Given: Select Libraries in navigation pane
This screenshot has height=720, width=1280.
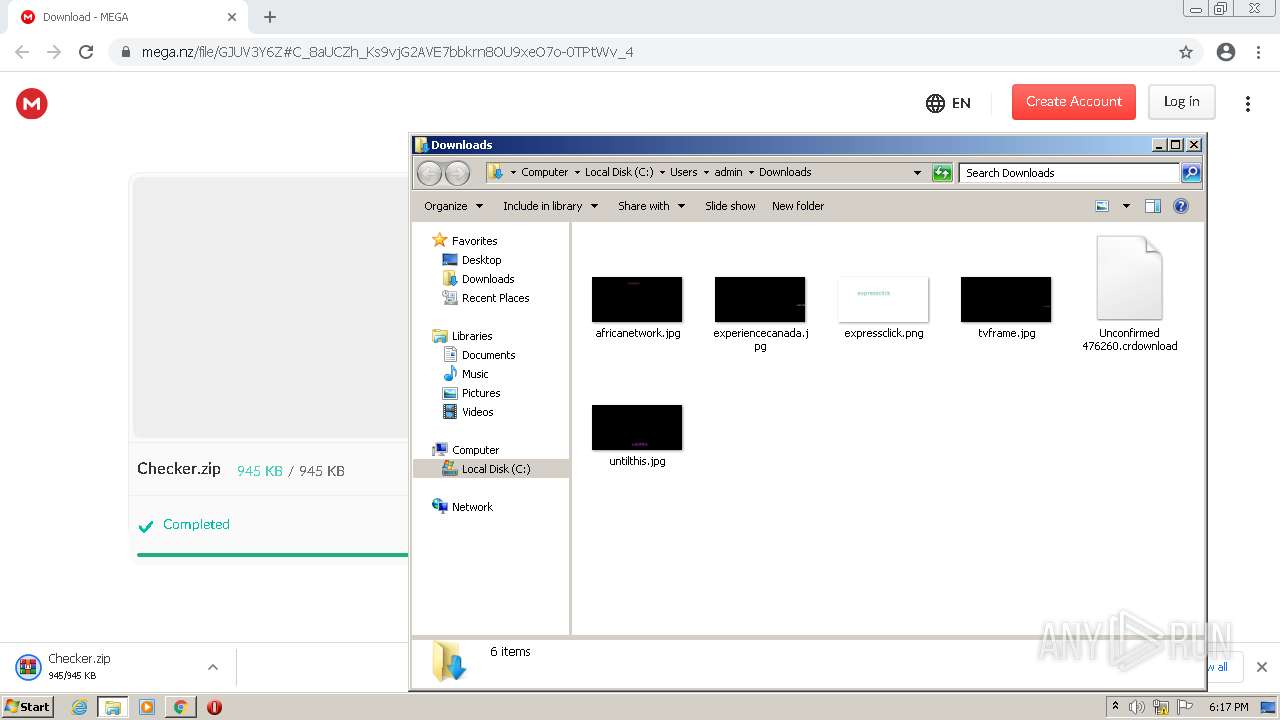Looking at the screenshot, I should point(462,336).
